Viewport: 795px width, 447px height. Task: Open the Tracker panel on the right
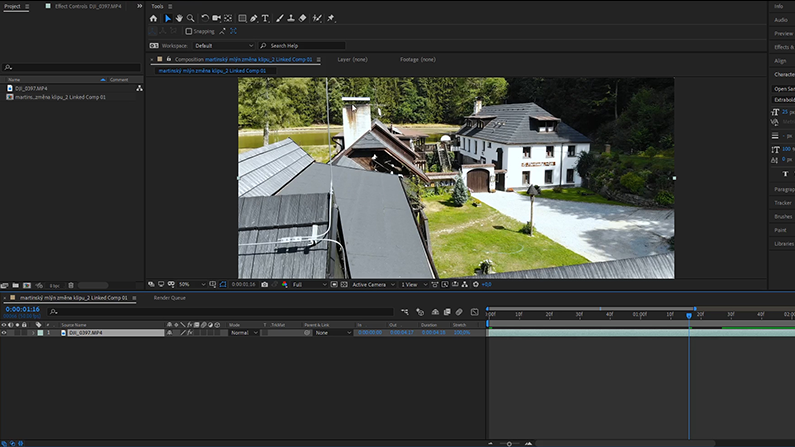tap(783, 203)
